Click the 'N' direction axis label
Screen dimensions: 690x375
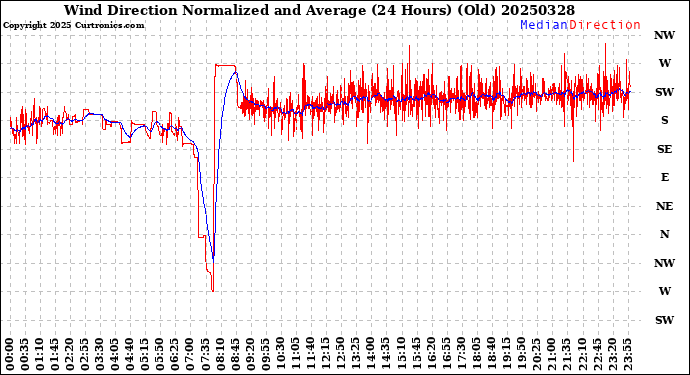pos(664,234)
